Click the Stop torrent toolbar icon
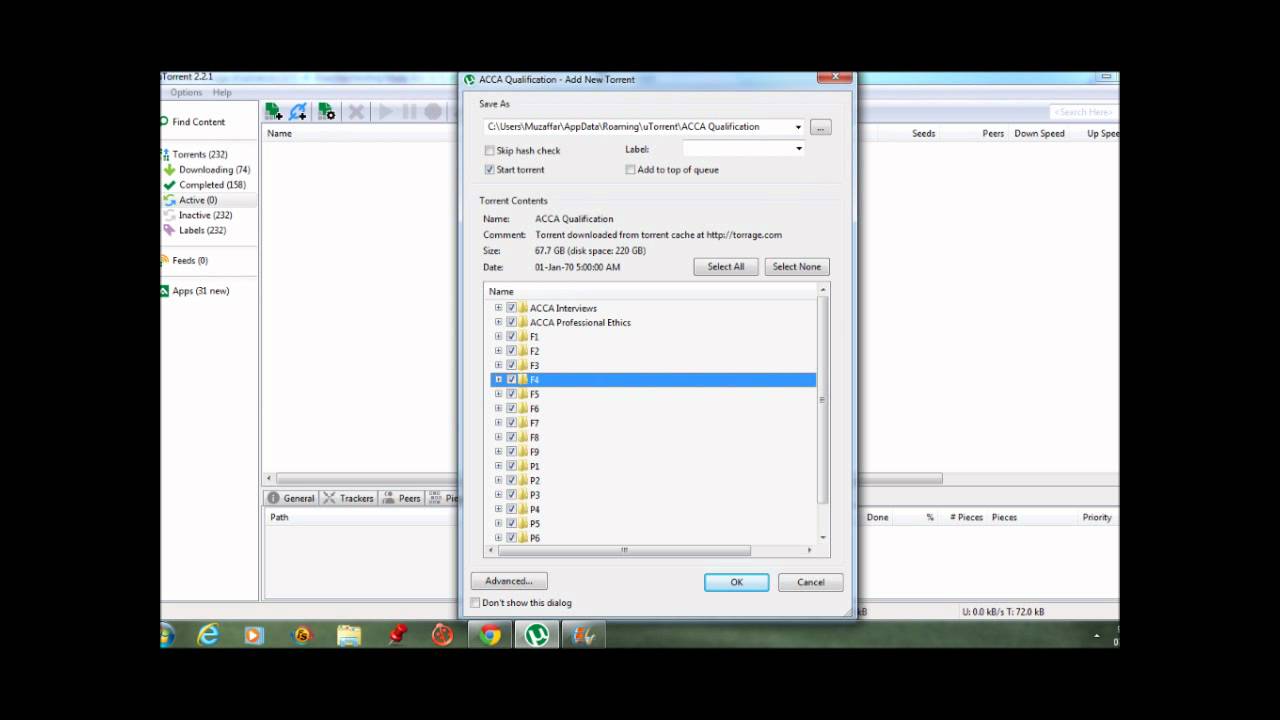Image resolution: width=1280 pixels, height=720 pixels. (433, 112)
